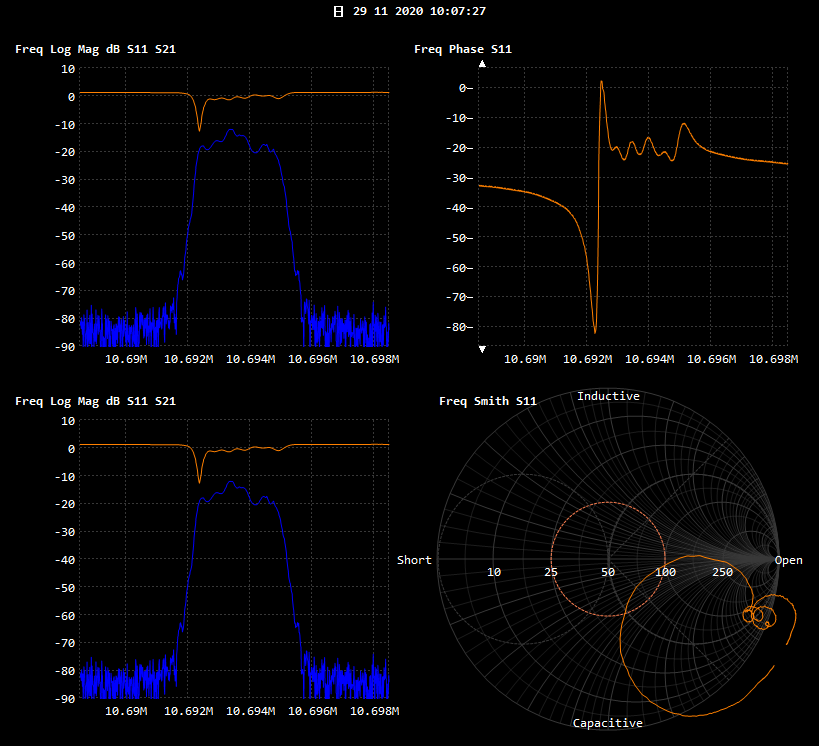Click the -50 dB tick on lower Log Mag chart
This screenshot has width=819, height=746.
pyautogui.click(x=65, y=588)
